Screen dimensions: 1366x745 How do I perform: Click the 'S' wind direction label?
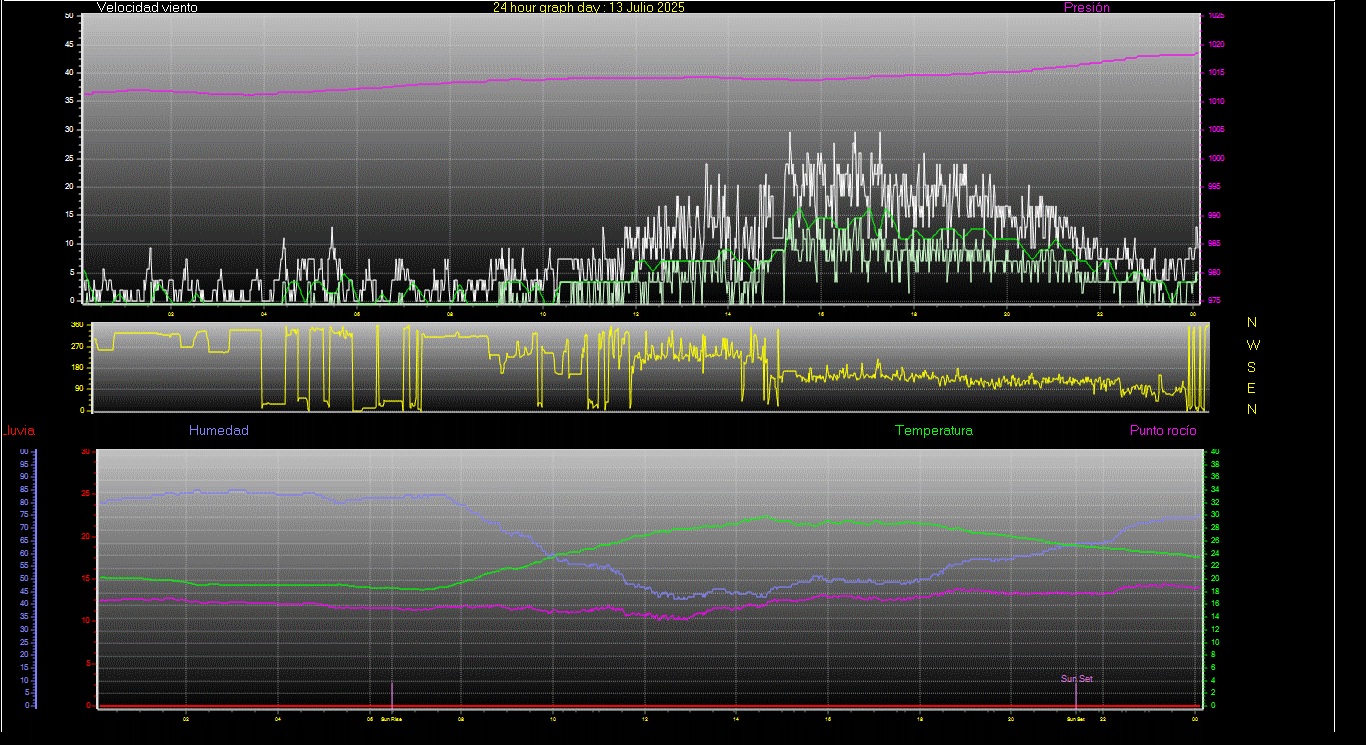click(x=1252, y=367)
